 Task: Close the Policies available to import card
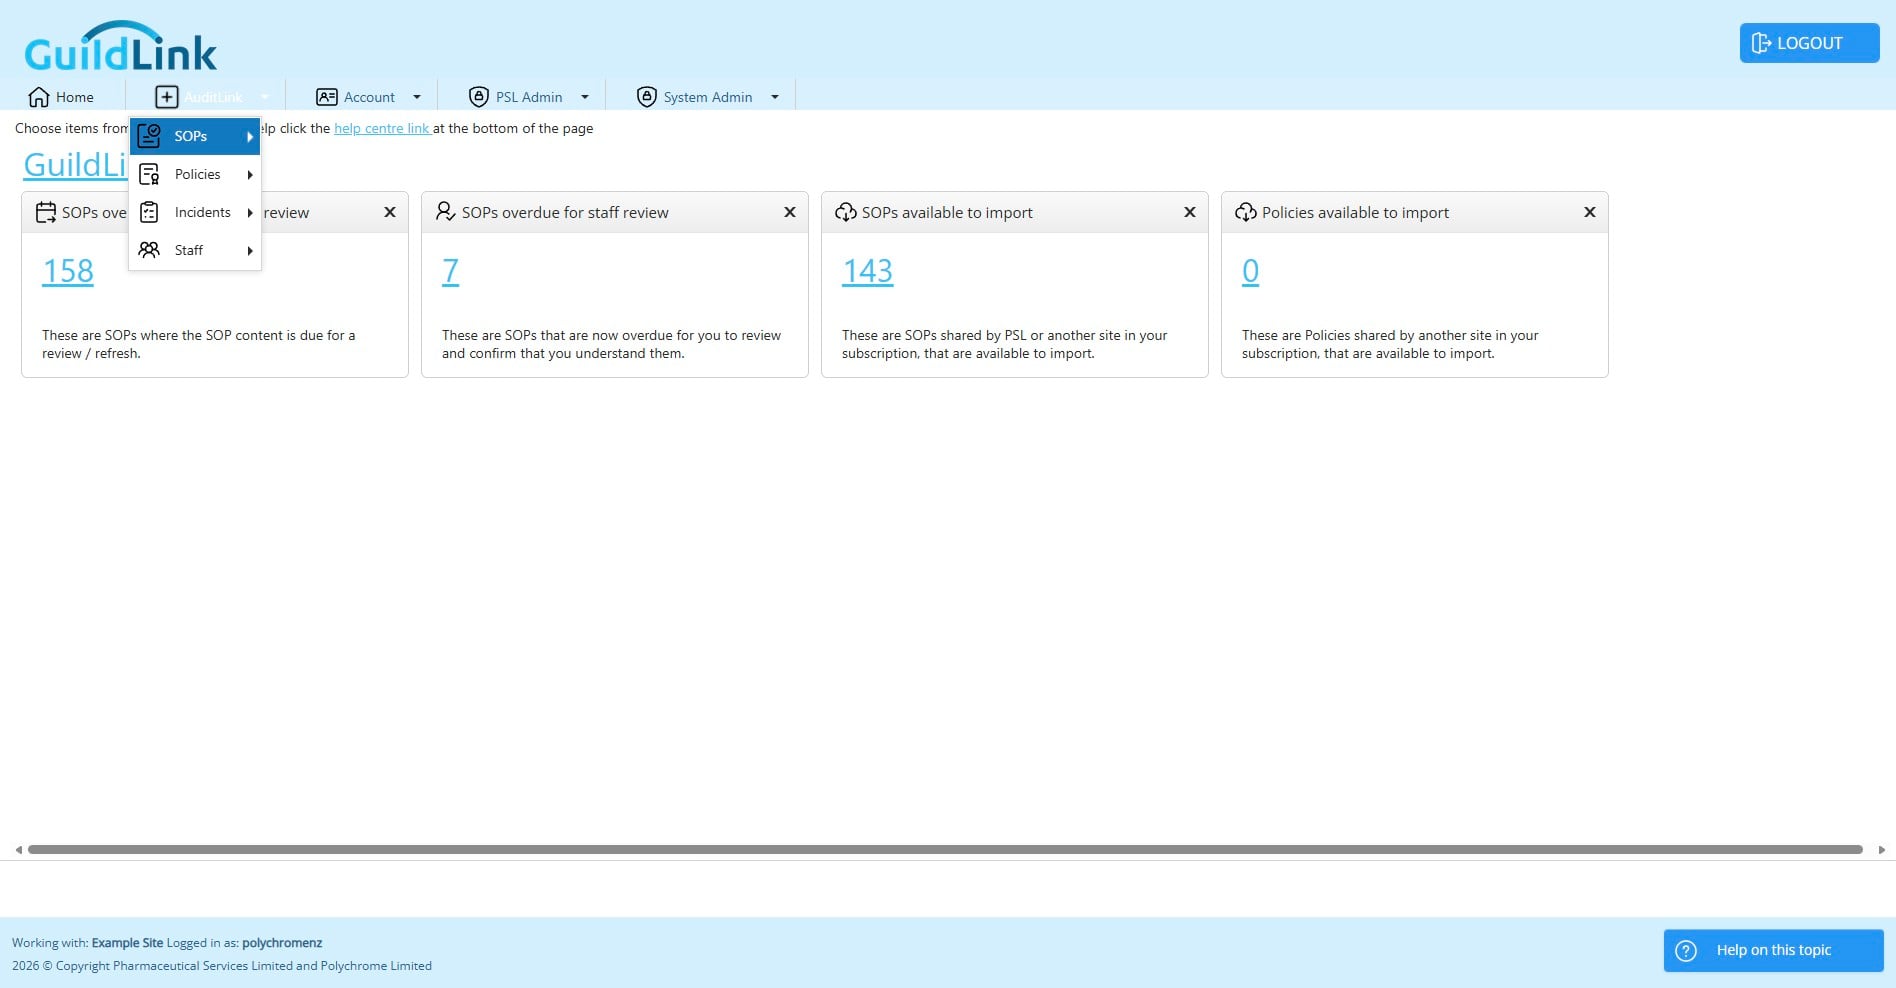[x=1590, y=212]
